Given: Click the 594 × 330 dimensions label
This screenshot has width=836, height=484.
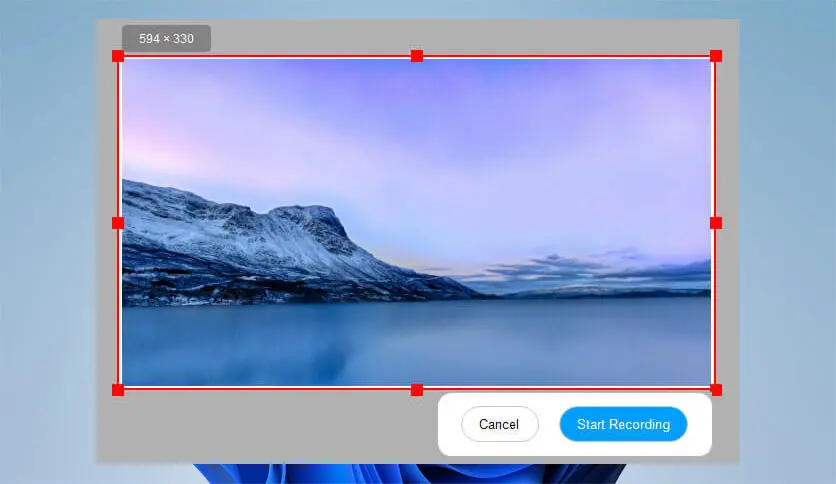Looking at the screenshot, I should 166,38.
